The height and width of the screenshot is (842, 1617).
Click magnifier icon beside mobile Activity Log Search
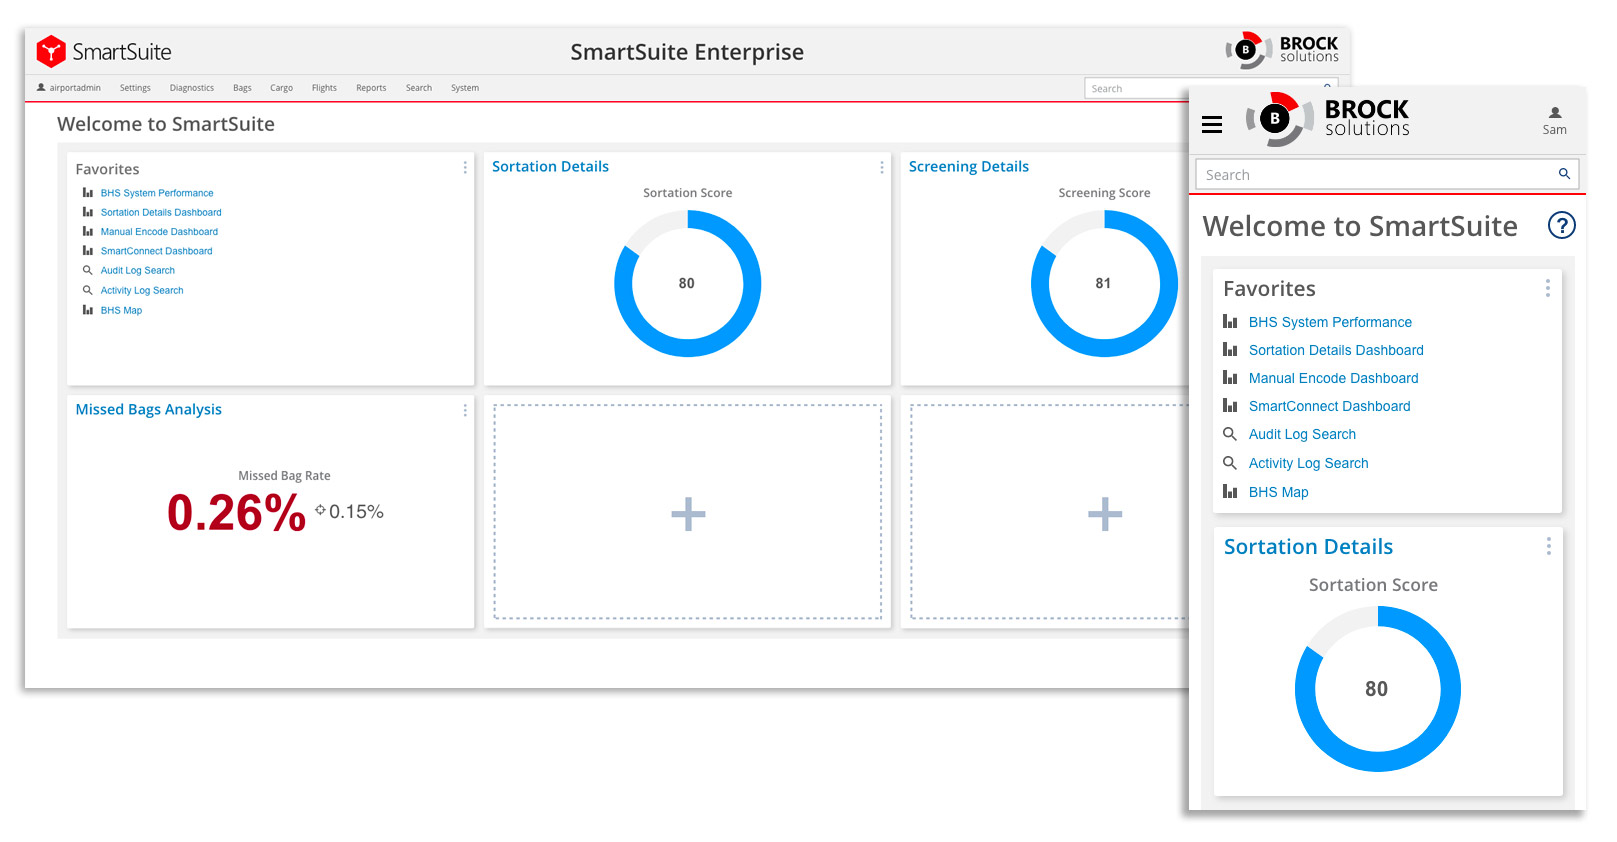(x=1230, y=462)
